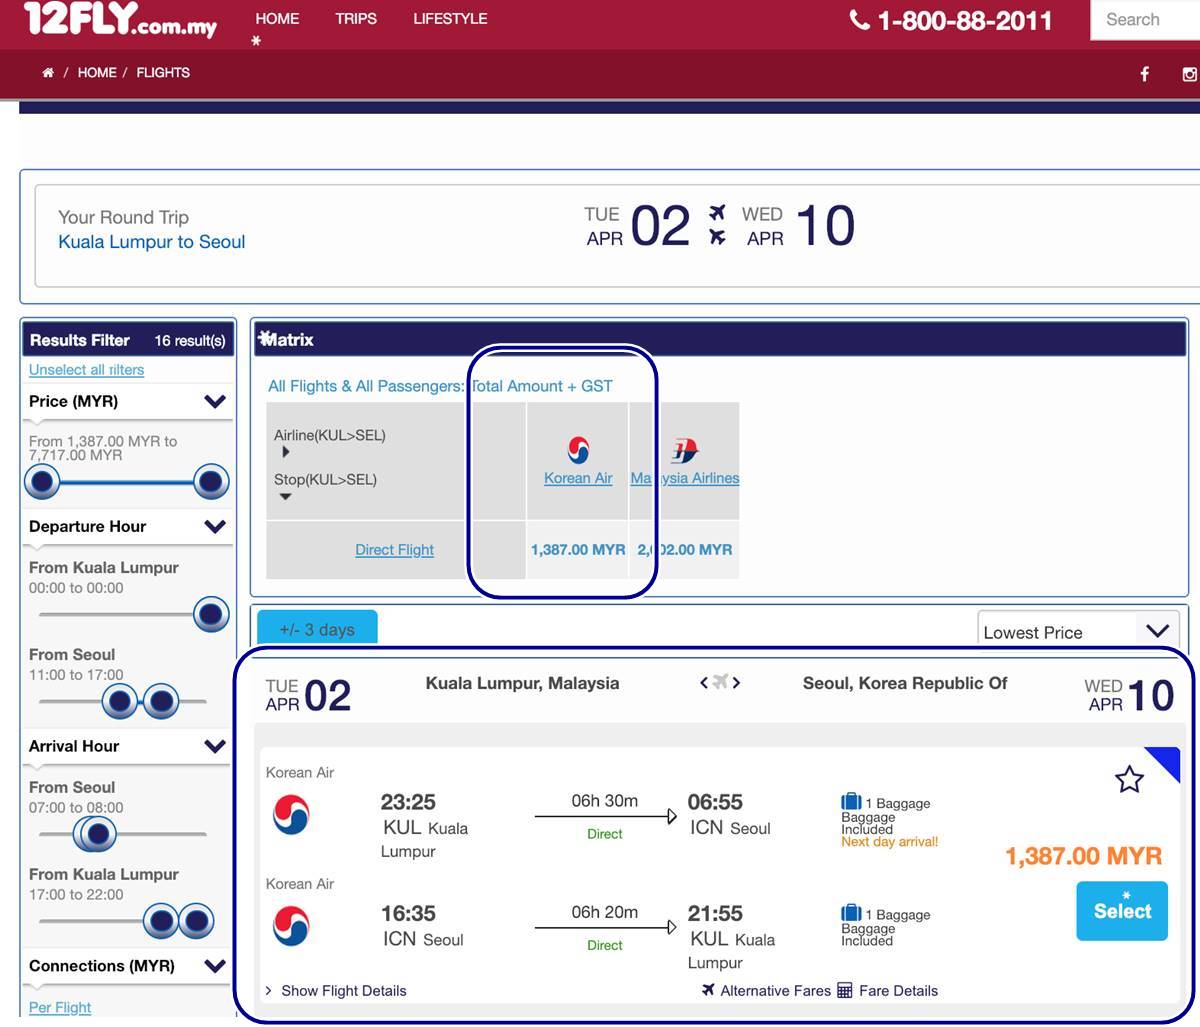Click the Arrival From Kuala Lumpur 17:00 handle
1200x1027 pixels.
[x=160, y=921]
